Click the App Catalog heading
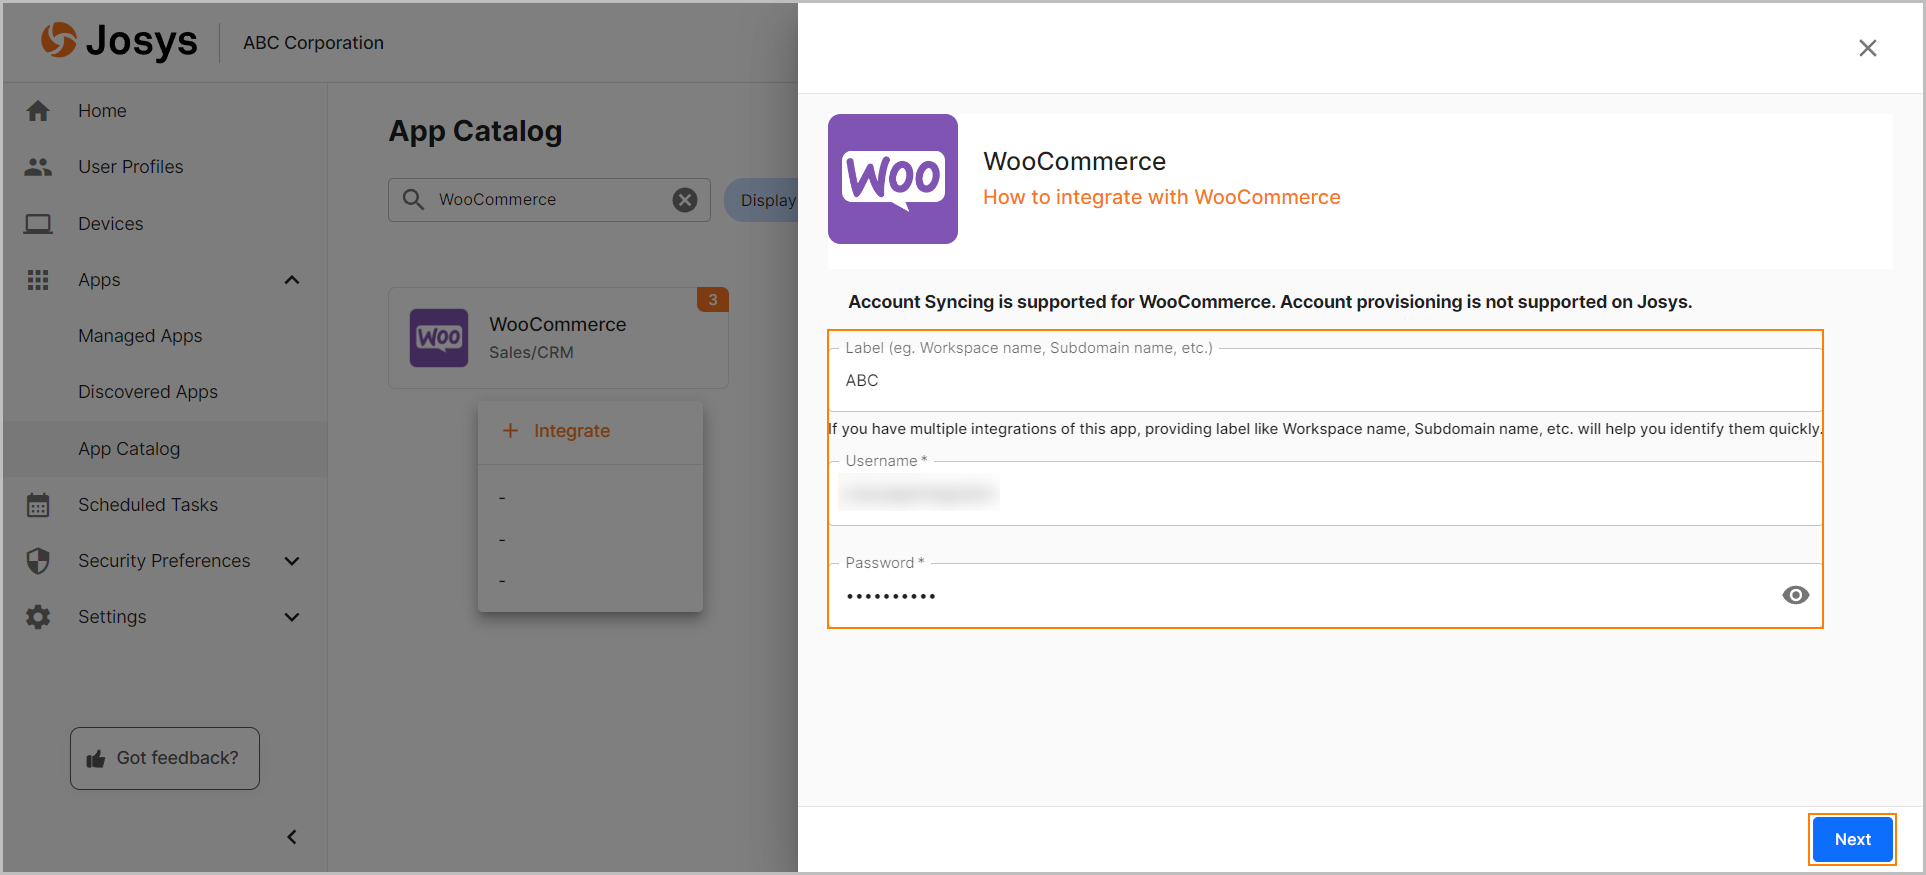The width and height of the screenshot is (1926, 875). click(x=475, y=131)
